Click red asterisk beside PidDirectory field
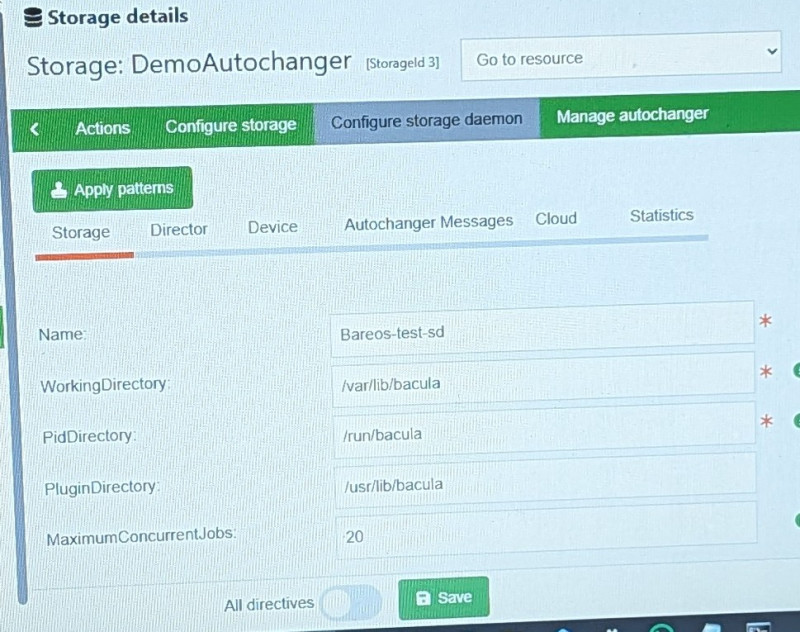Viewport: 800px width, 632px height. (766, 422)
